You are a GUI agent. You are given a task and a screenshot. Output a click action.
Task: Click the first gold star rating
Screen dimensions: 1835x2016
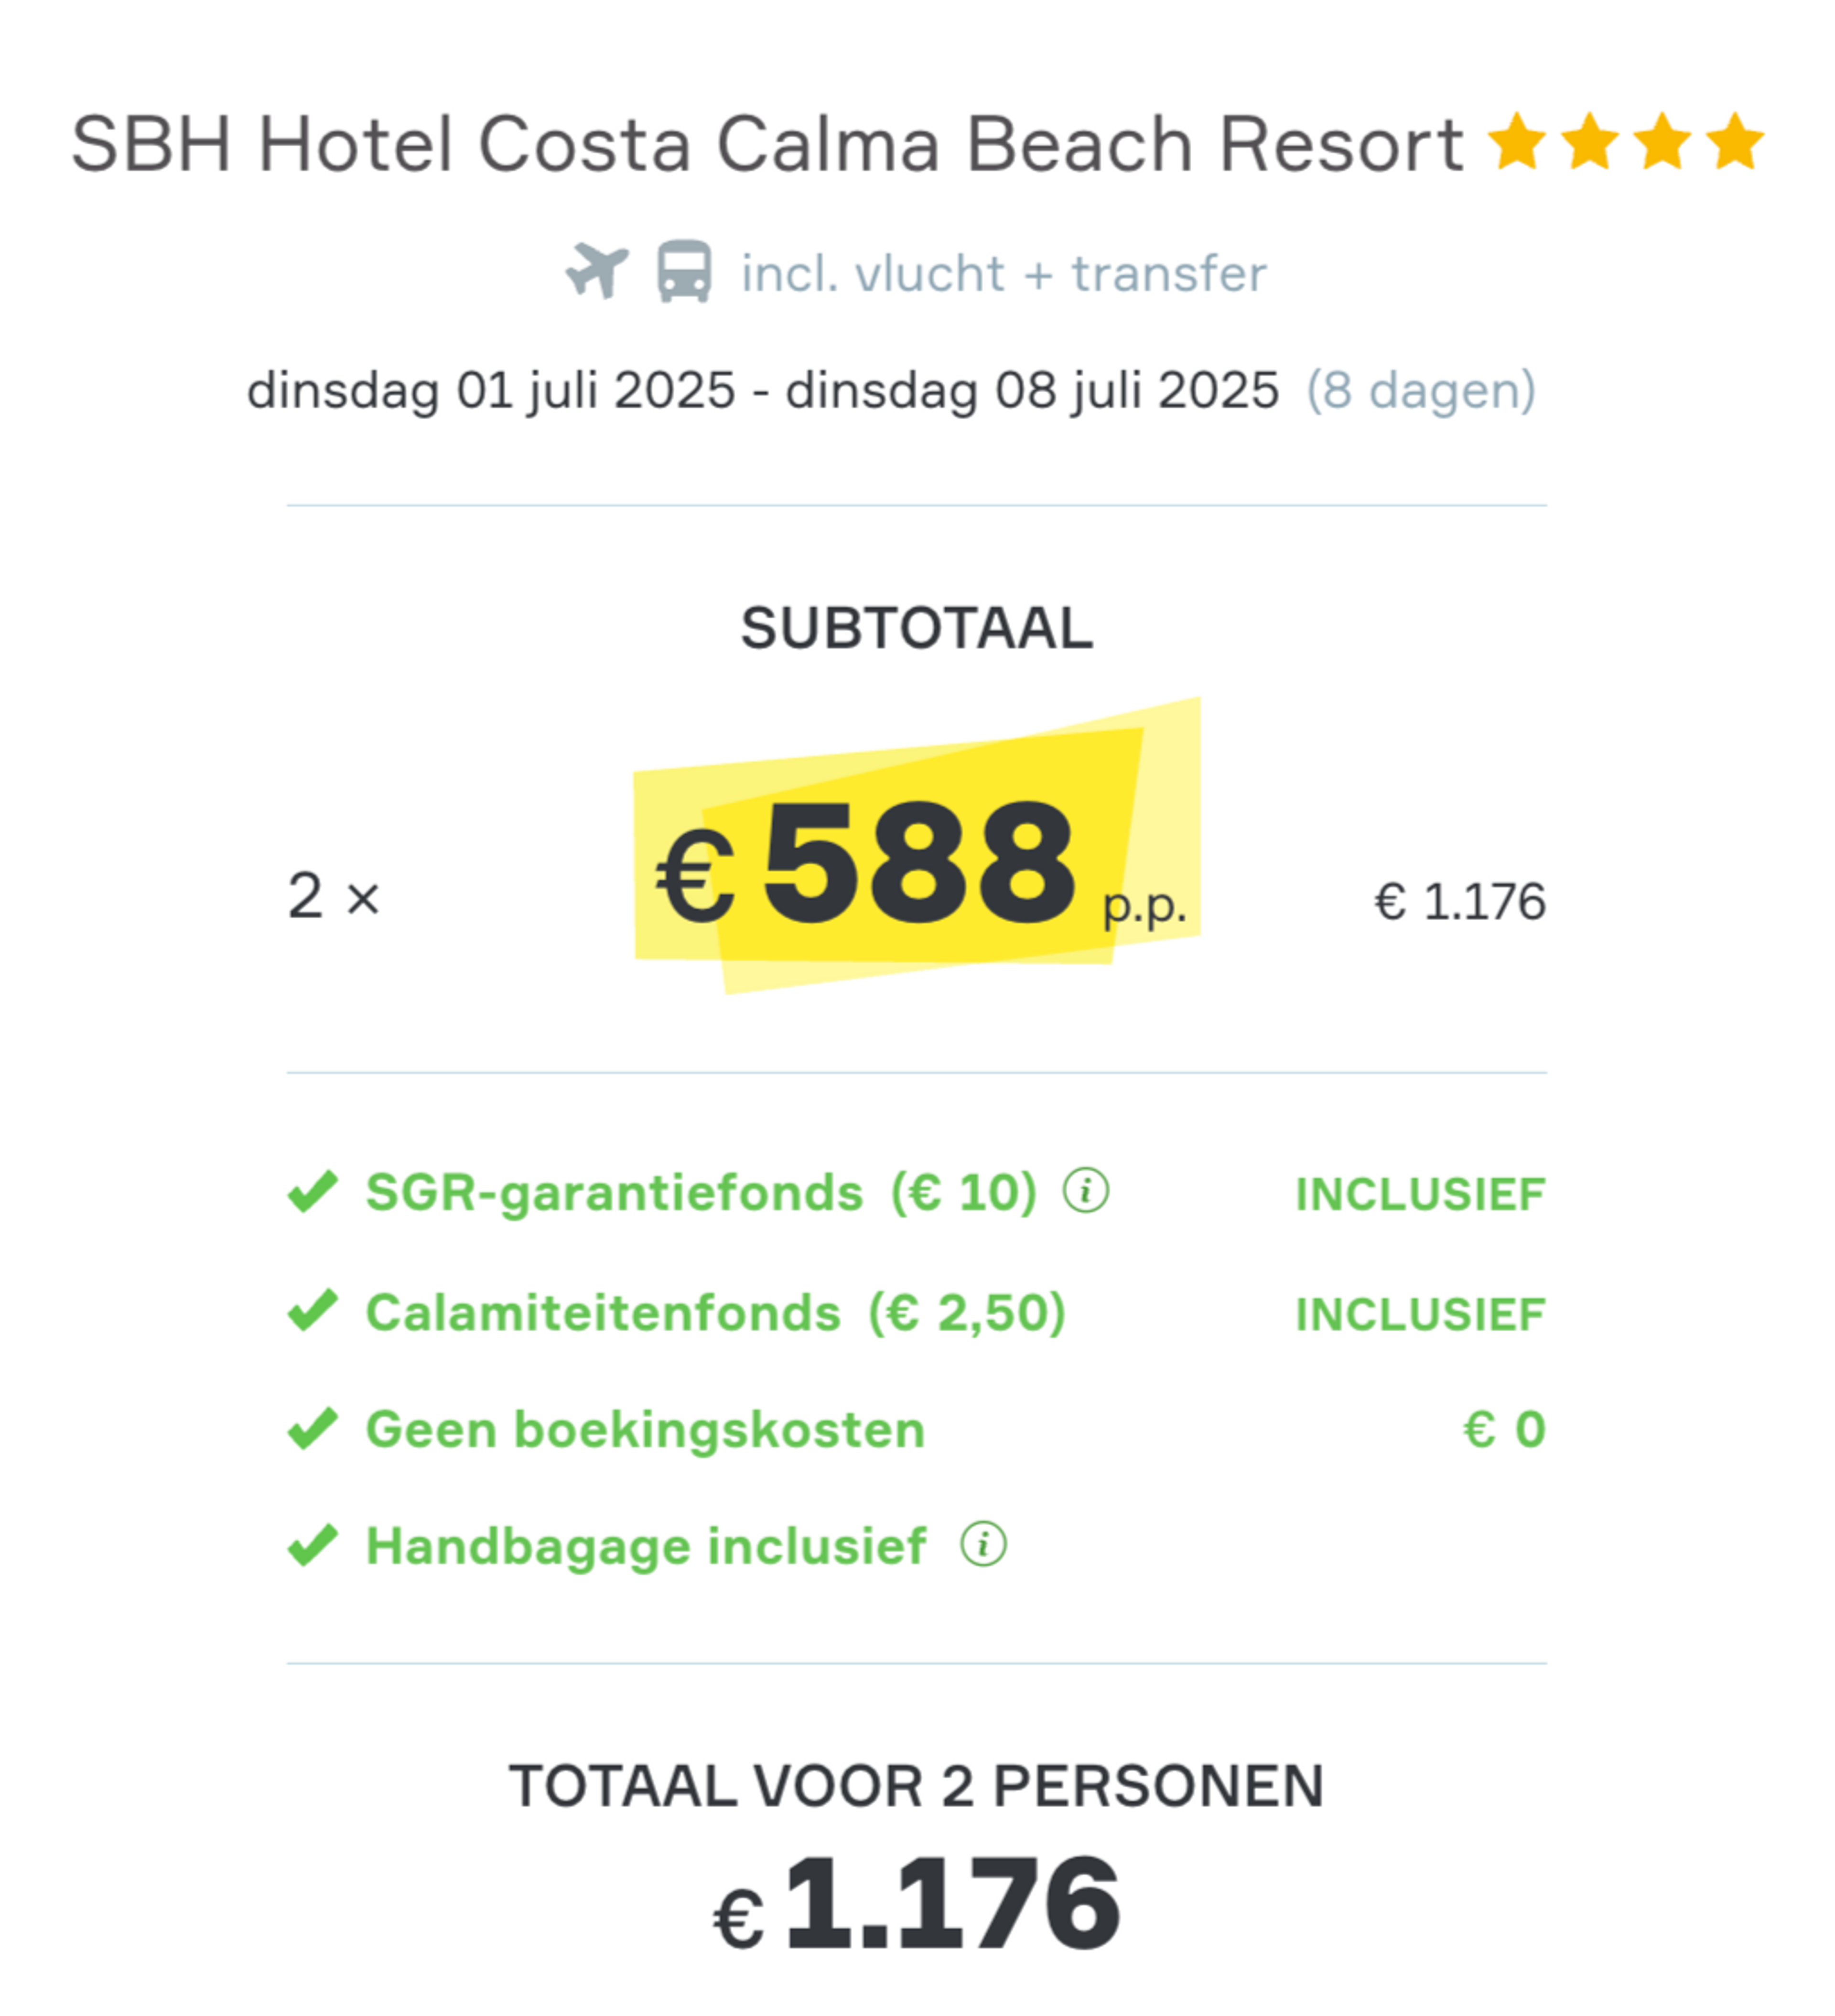[1517, 141]
